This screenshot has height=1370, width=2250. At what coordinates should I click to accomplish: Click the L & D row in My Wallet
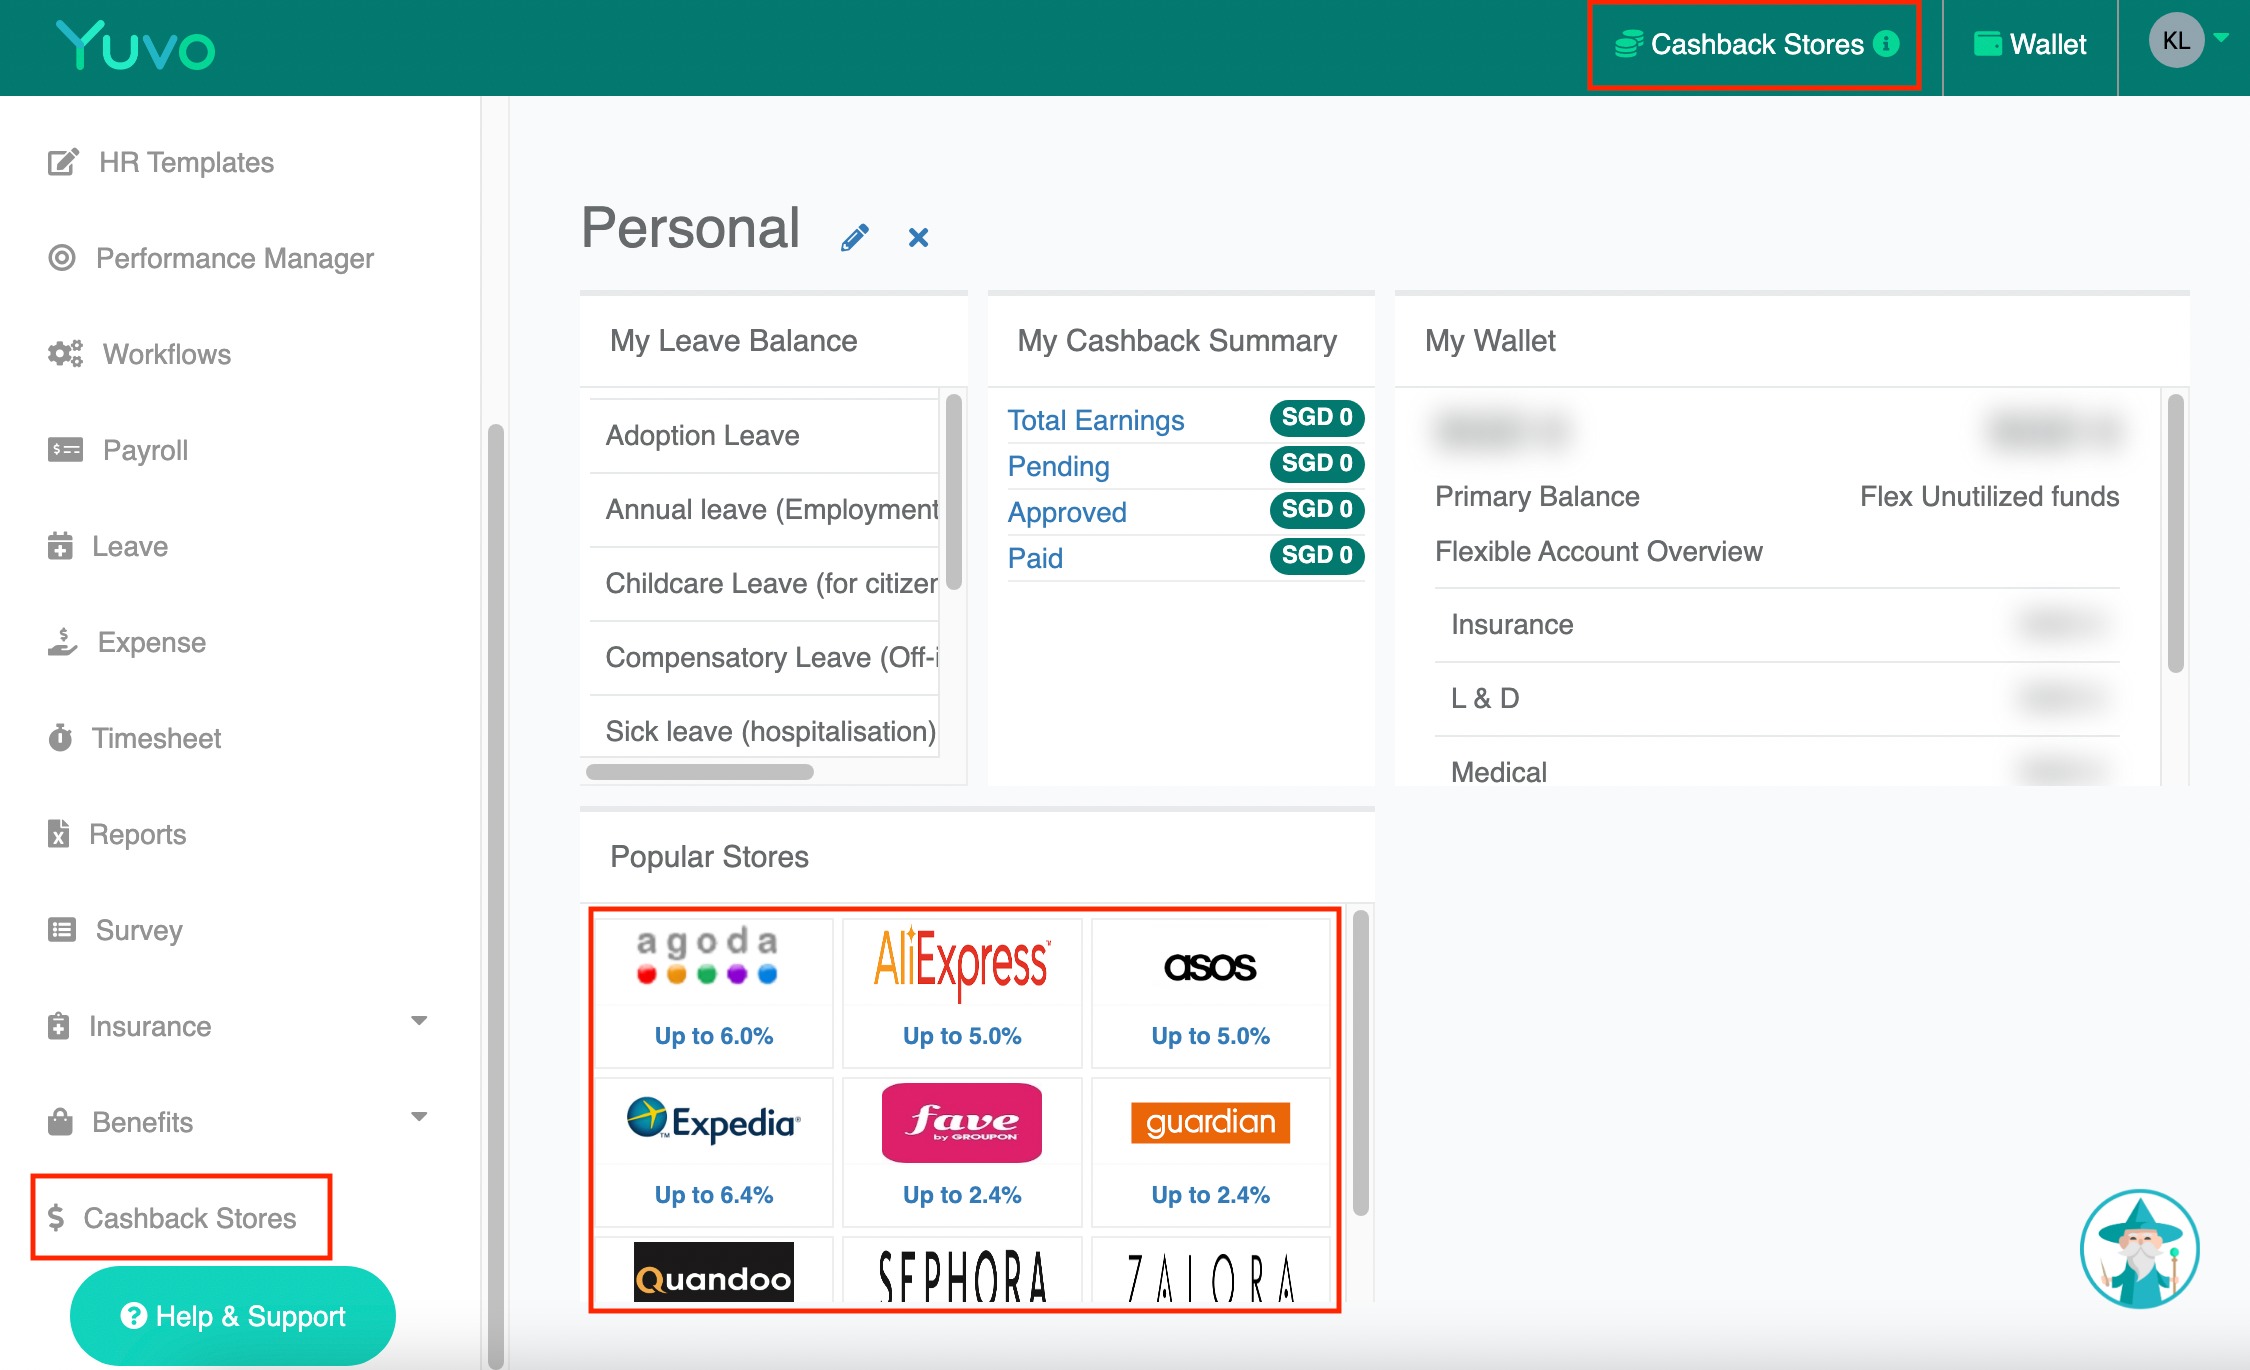pyautogui.click(x=1777, y=699)
